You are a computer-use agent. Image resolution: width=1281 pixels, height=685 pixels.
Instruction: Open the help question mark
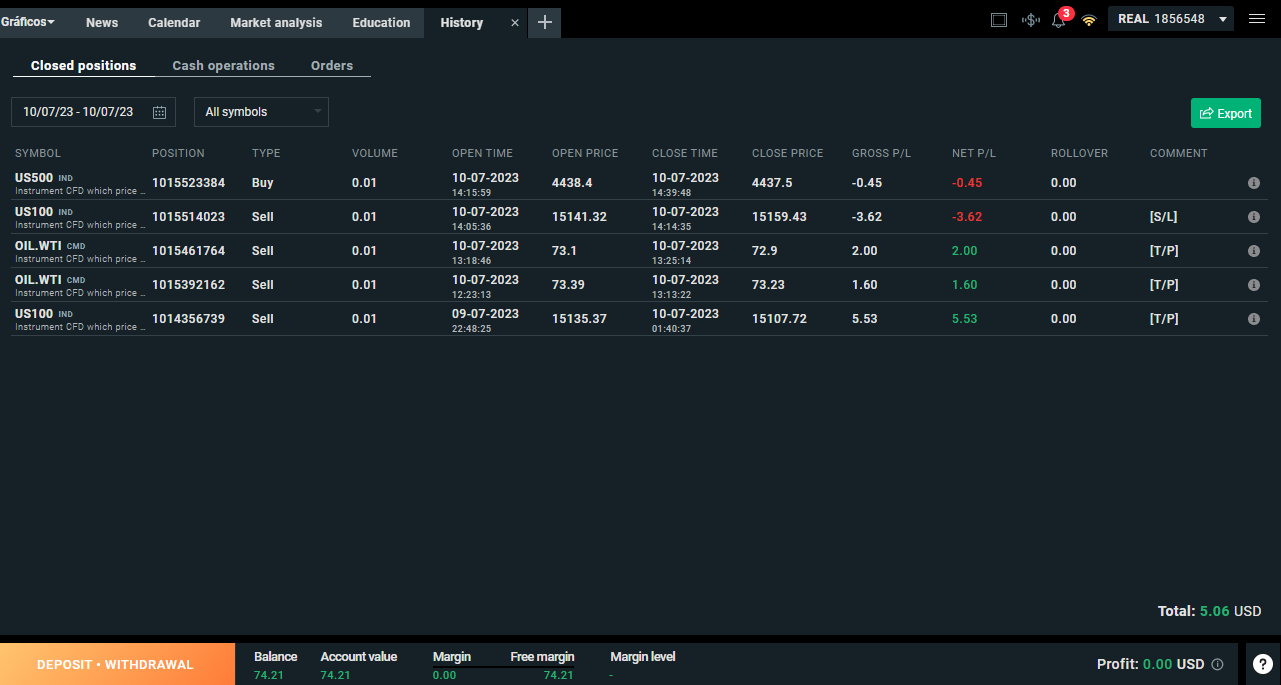click(x=1263, y=663)
